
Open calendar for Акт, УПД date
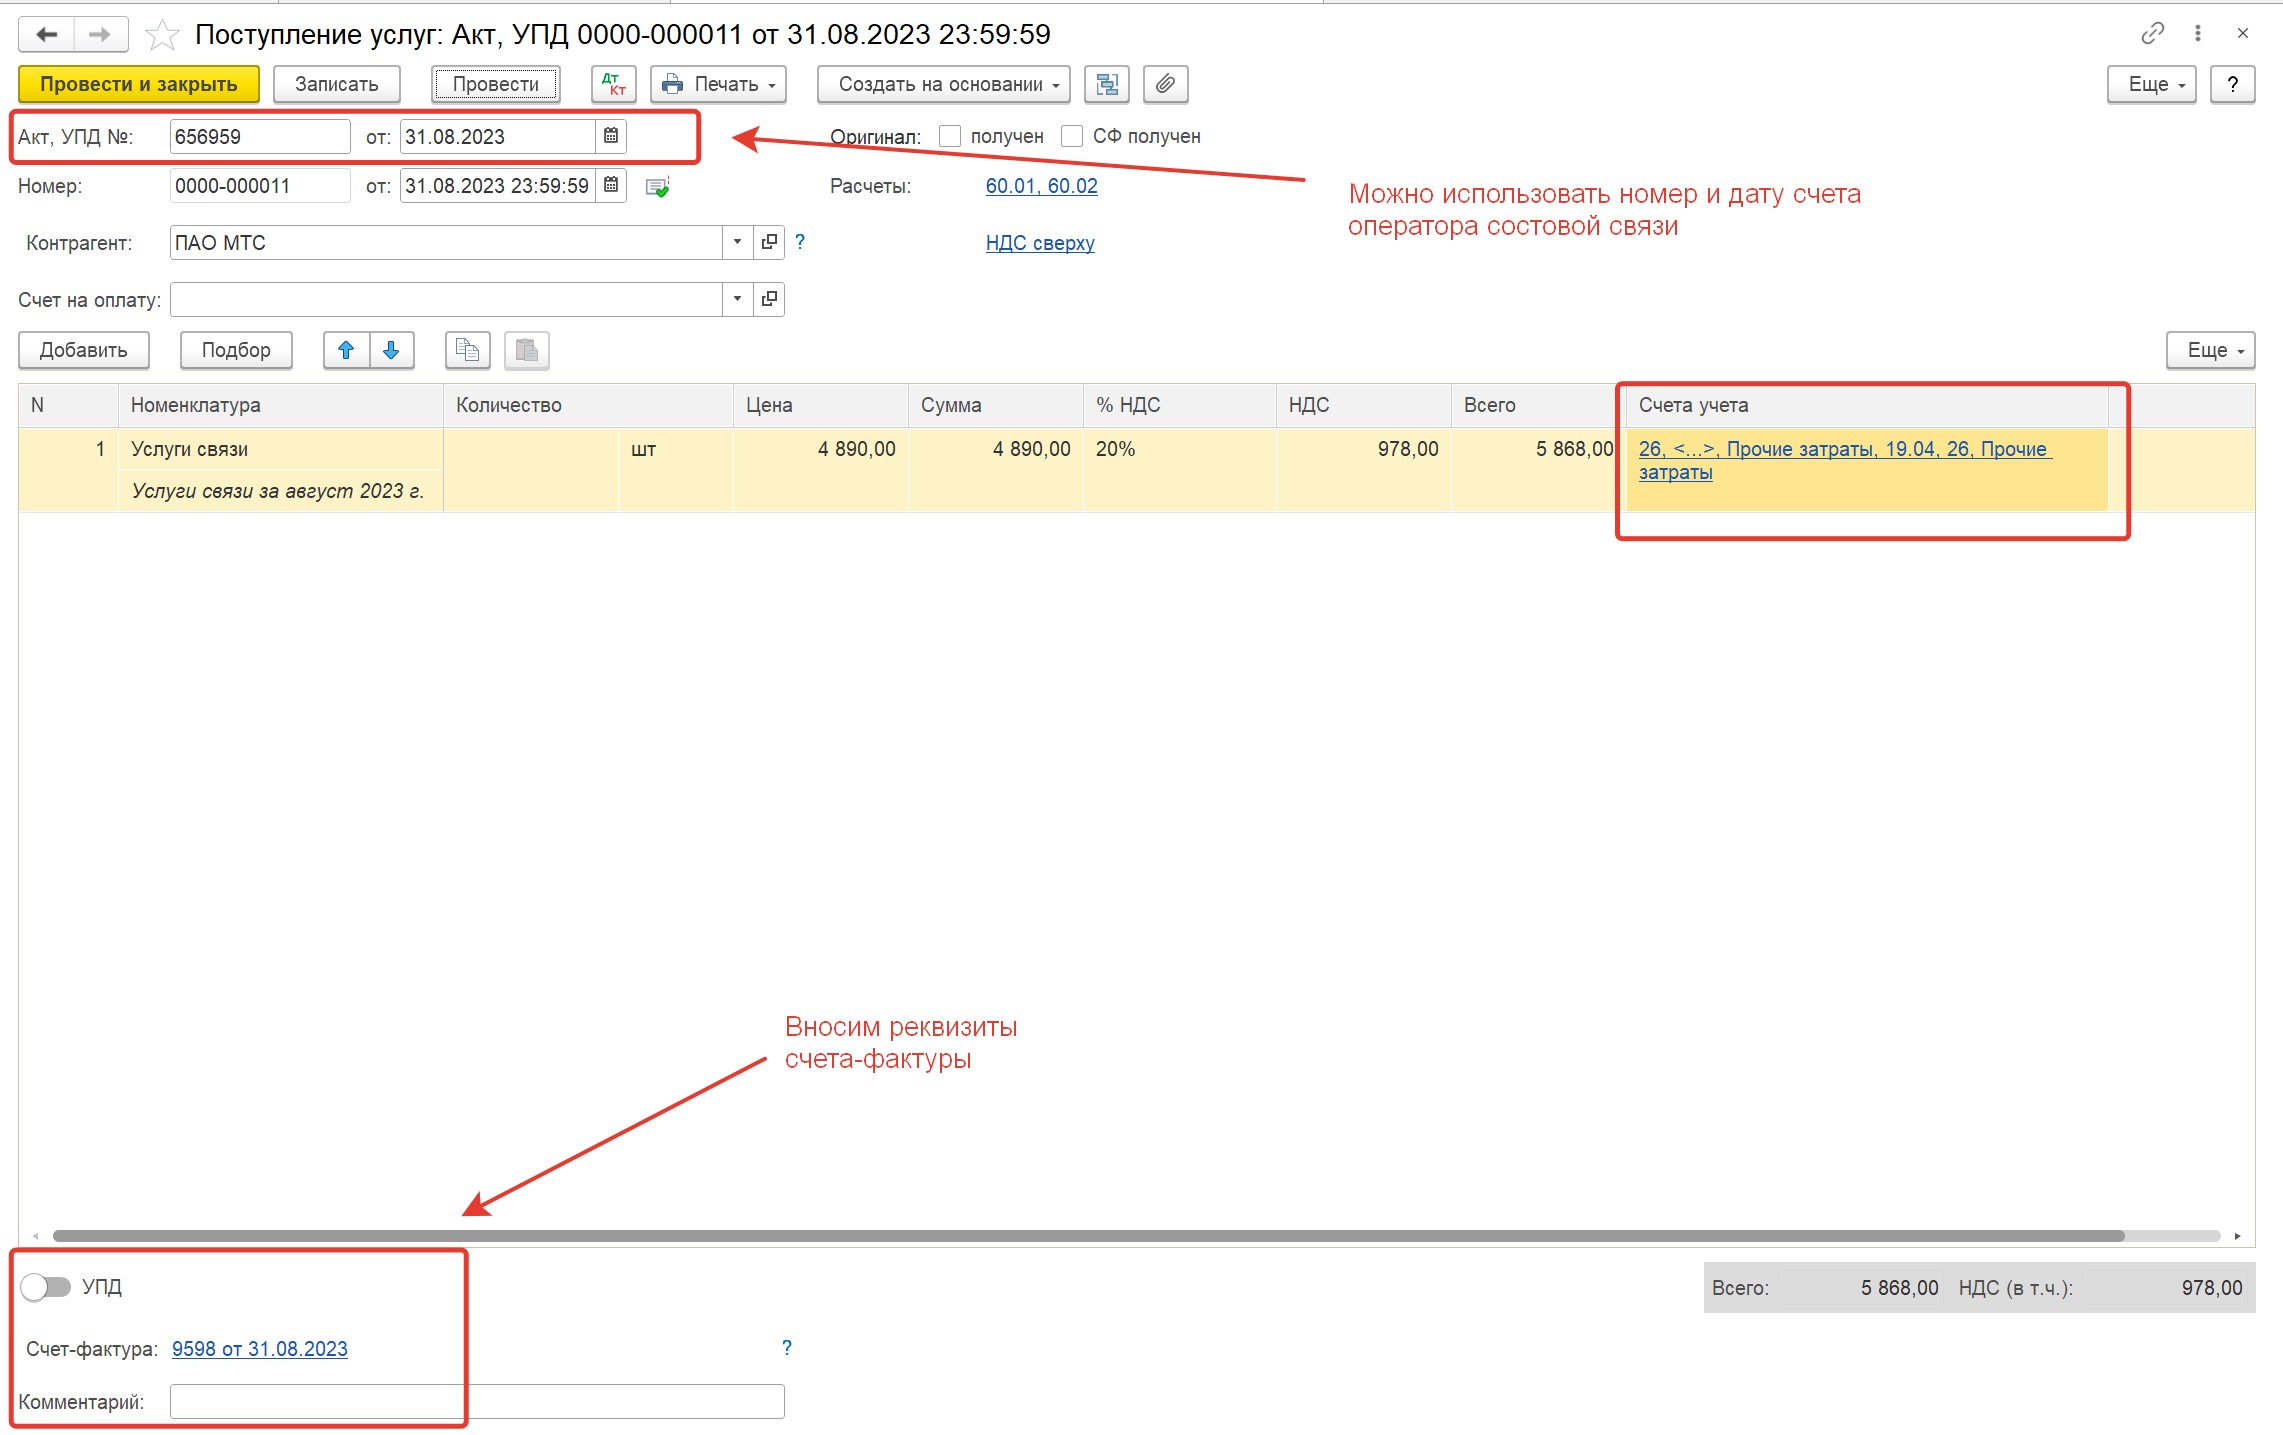pos(611,136)
